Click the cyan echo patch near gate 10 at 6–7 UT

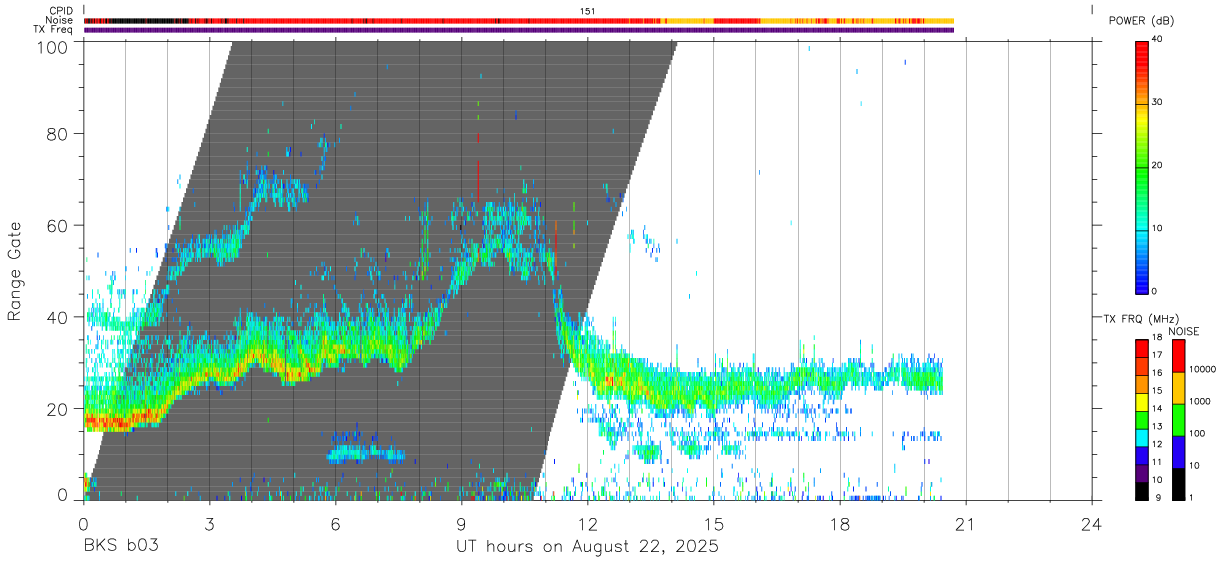[x=366, y=453]
